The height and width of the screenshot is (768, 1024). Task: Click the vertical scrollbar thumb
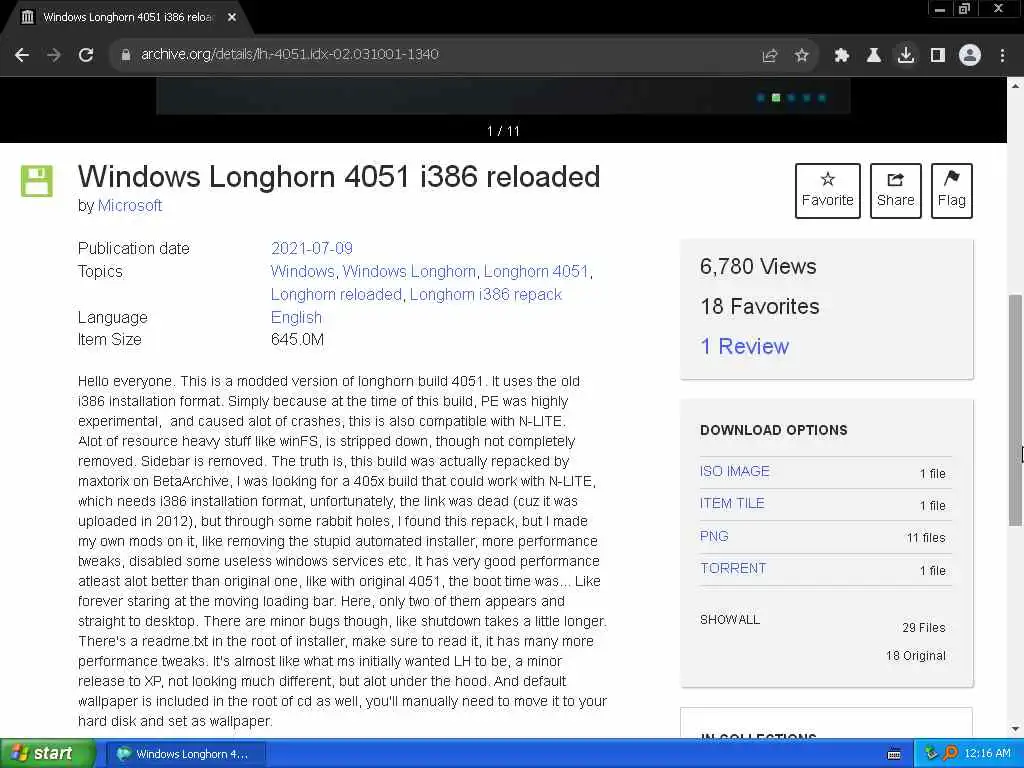[x=1016, y=409]
